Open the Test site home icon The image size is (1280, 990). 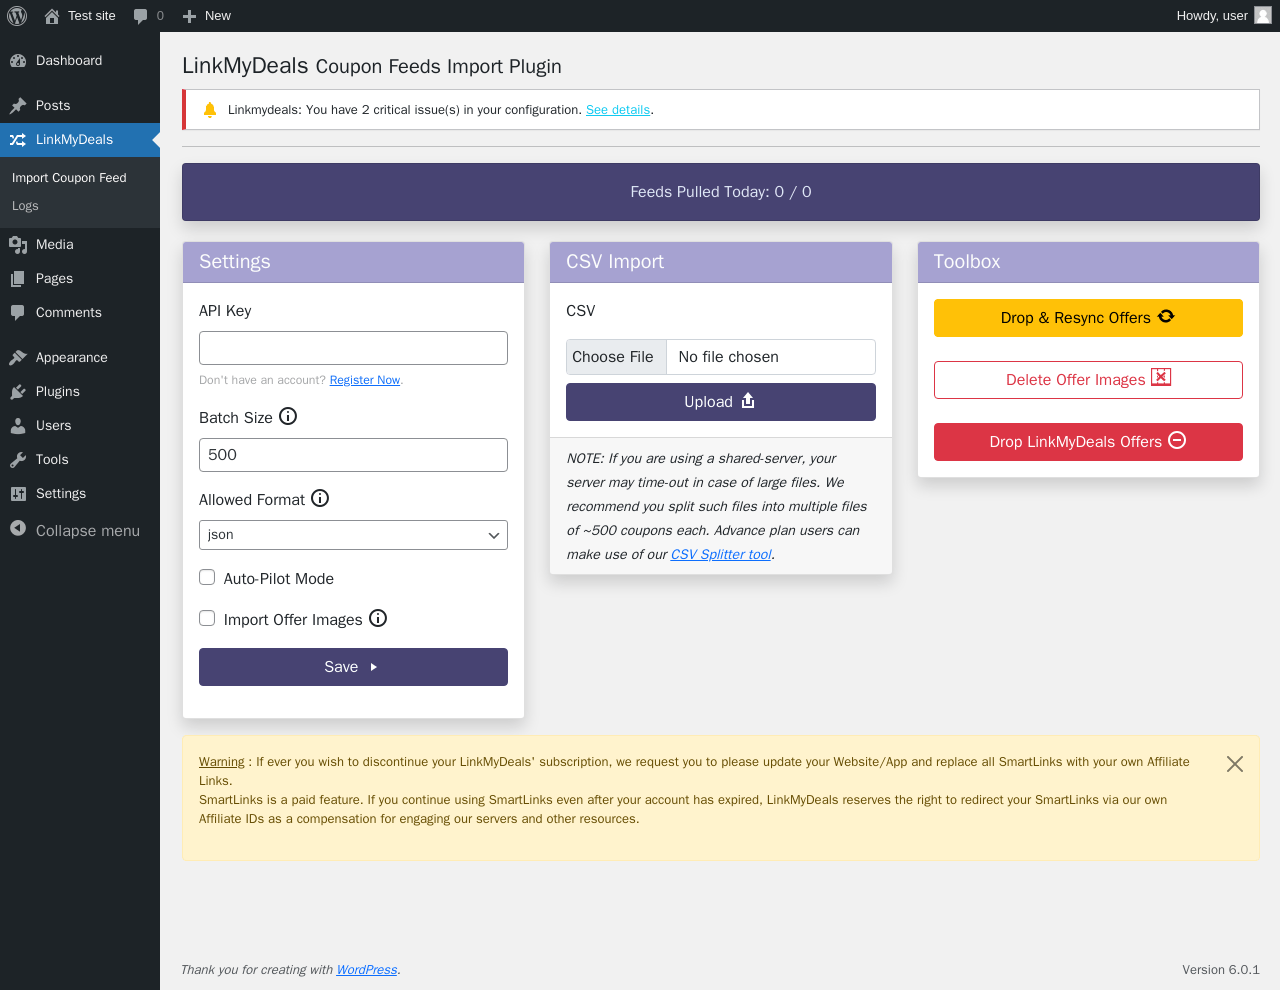(x=52, y=16)
